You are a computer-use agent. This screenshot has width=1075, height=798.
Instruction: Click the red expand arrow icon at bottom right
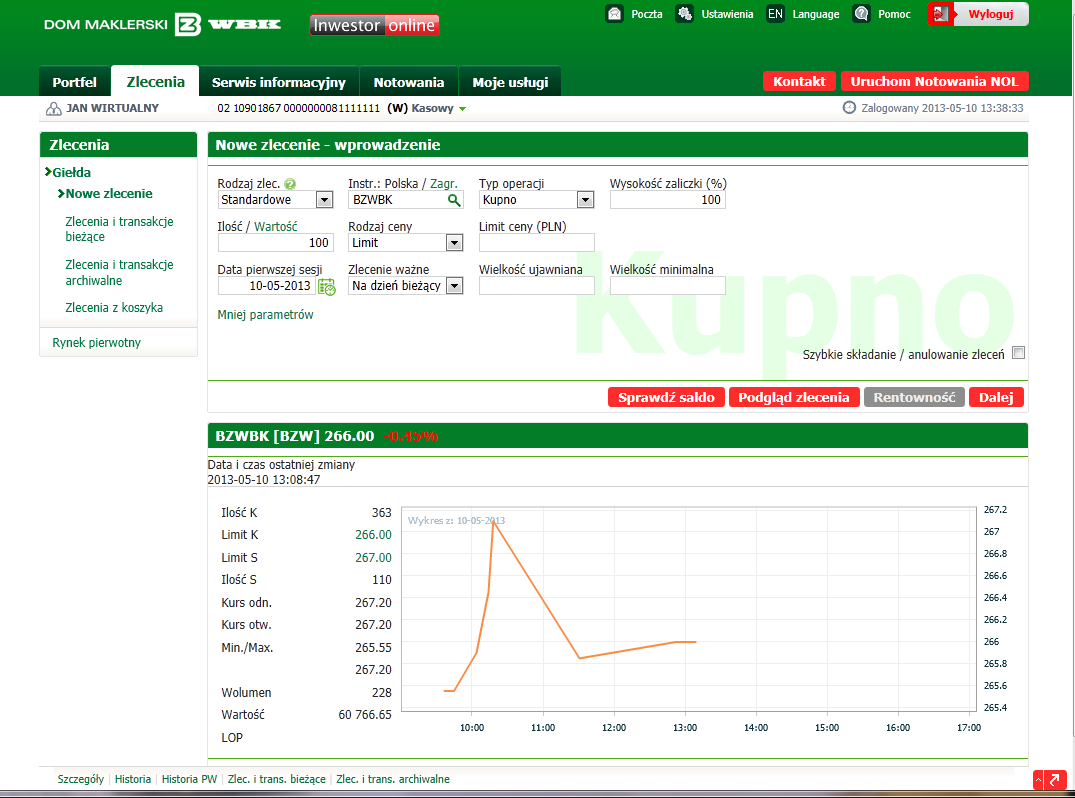(x=1055, y=780)
